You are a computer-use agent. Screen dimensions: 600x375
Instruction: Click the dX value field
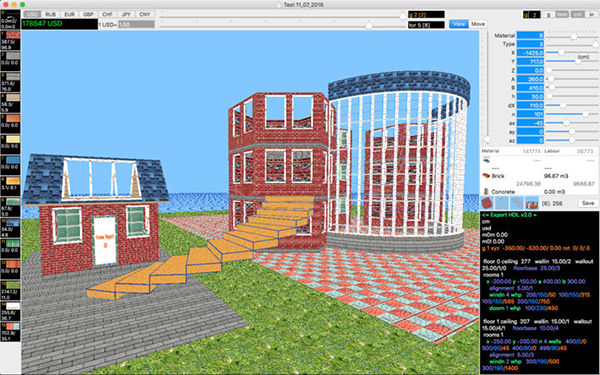click(530, 105)
